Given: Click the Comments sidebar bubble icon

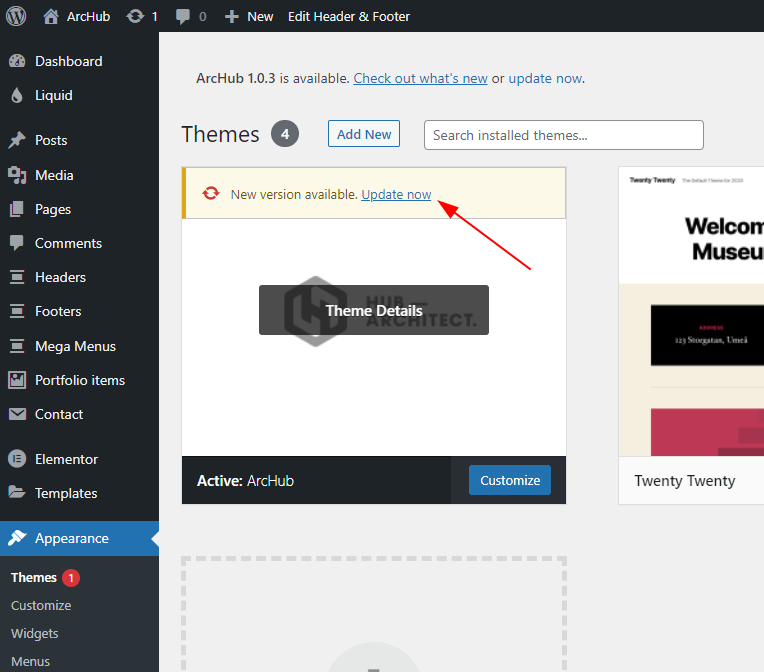Looking at the screenshot, I should [x=17, y=243].
